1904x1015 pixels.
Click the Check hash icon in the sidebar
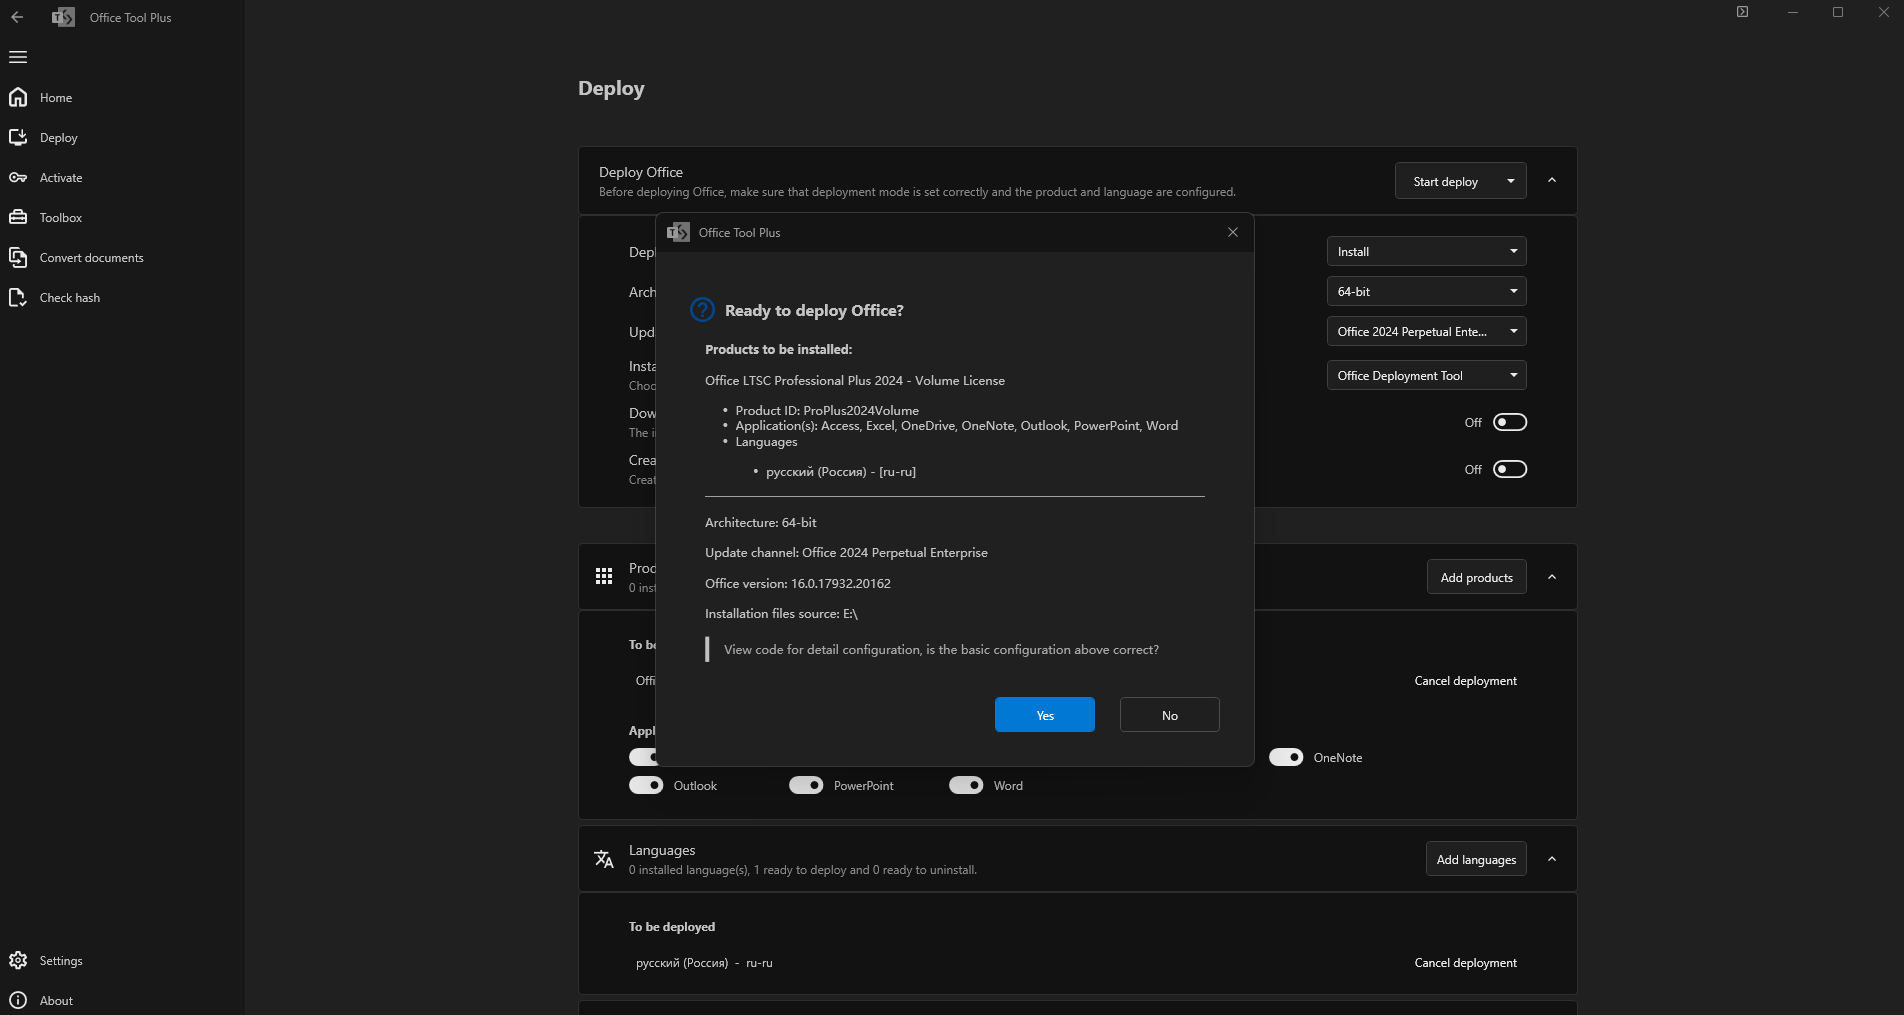click(x=18, y=297)
